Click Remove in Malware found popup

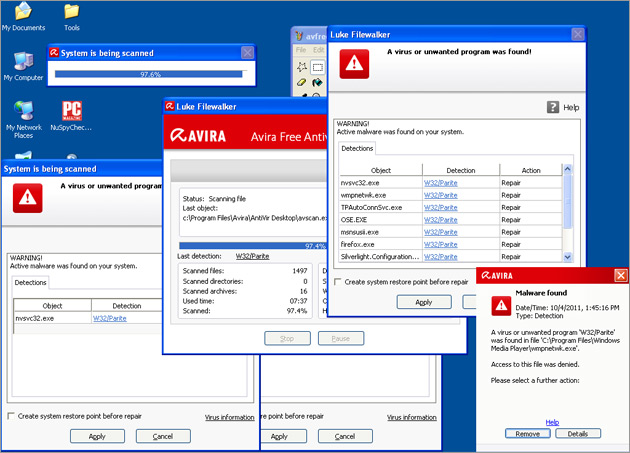point(528,434)
